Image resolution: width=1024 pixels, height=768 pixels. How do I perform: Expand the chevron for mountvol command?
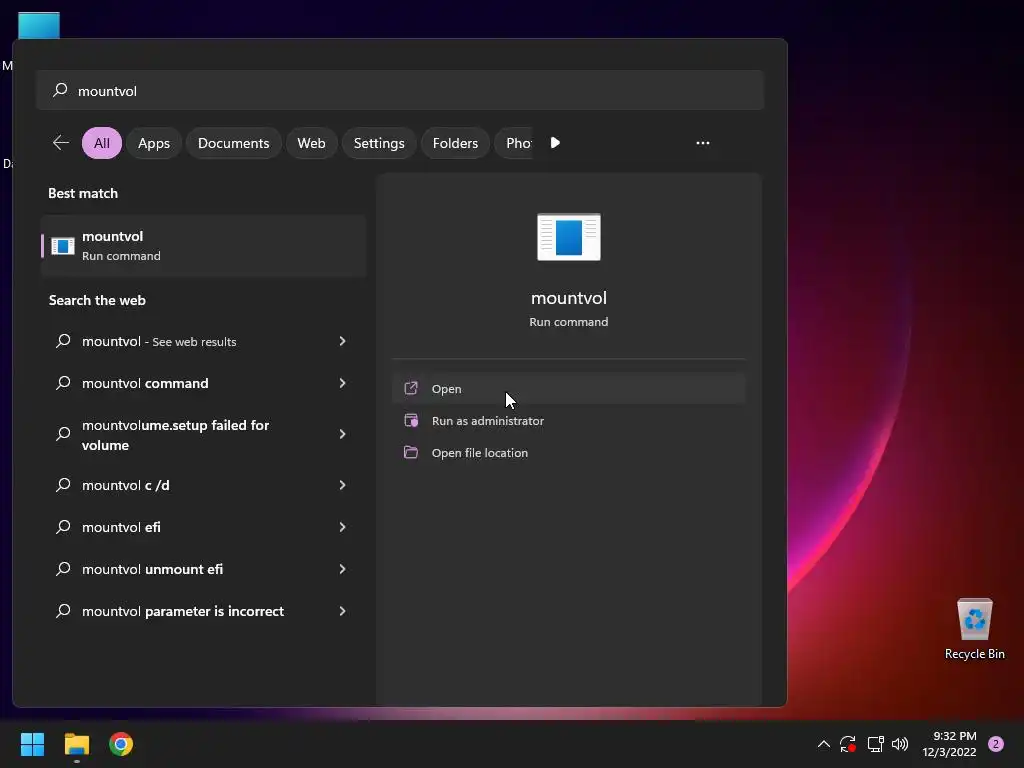pos(342,383)
